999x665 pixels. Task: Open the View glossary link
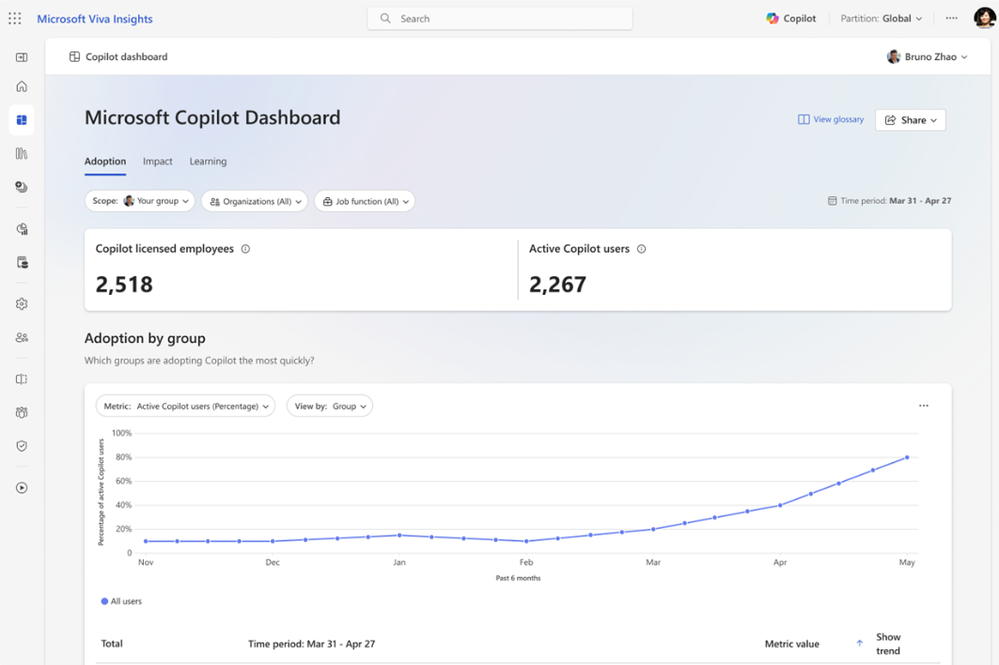click(831, 119)
